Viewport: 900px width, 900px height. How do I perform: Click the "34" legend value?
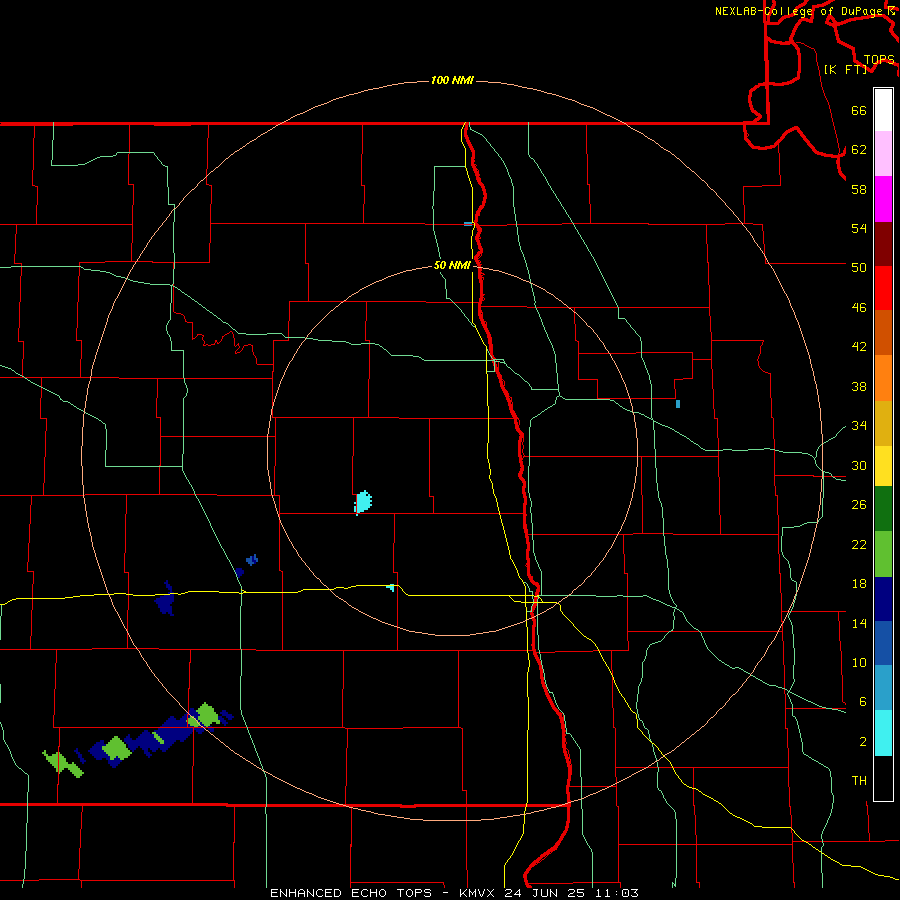click(859, 425)
